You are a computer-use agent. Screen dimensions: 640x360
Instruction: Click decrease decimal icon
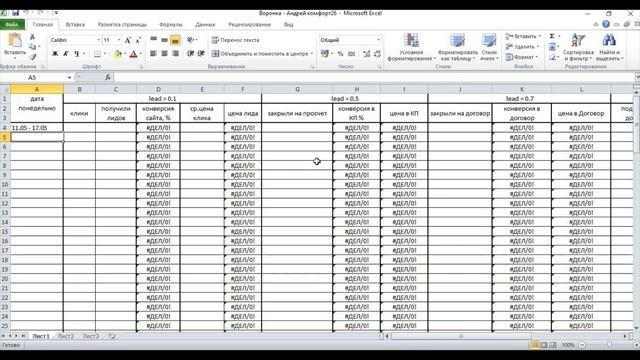pyautogui.click(x=377, y=54)
